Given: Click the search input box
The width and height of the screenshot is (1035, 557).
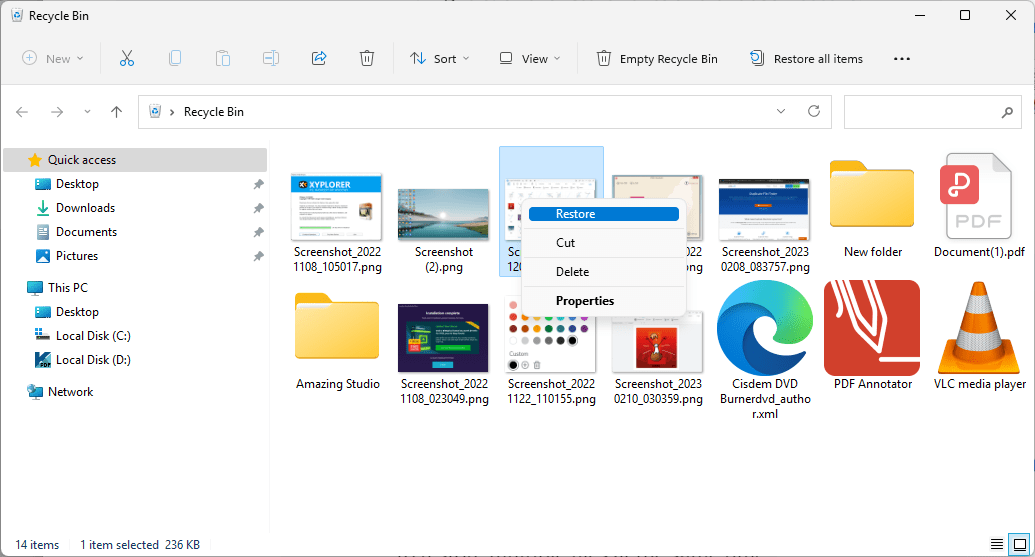Looking at the screenshot, I should click(x=920, y=111).
